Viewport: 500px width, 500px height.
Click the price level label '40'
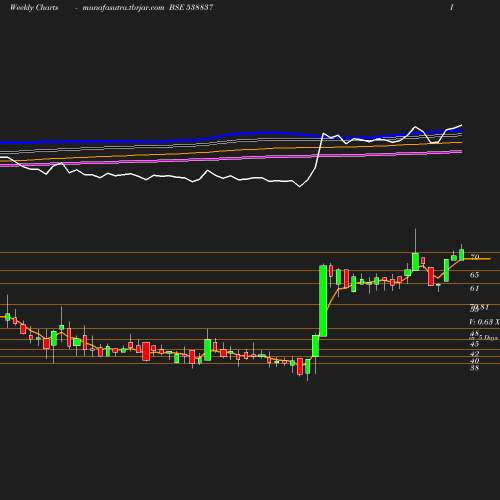pyautogui.click(x=474, y=361)
